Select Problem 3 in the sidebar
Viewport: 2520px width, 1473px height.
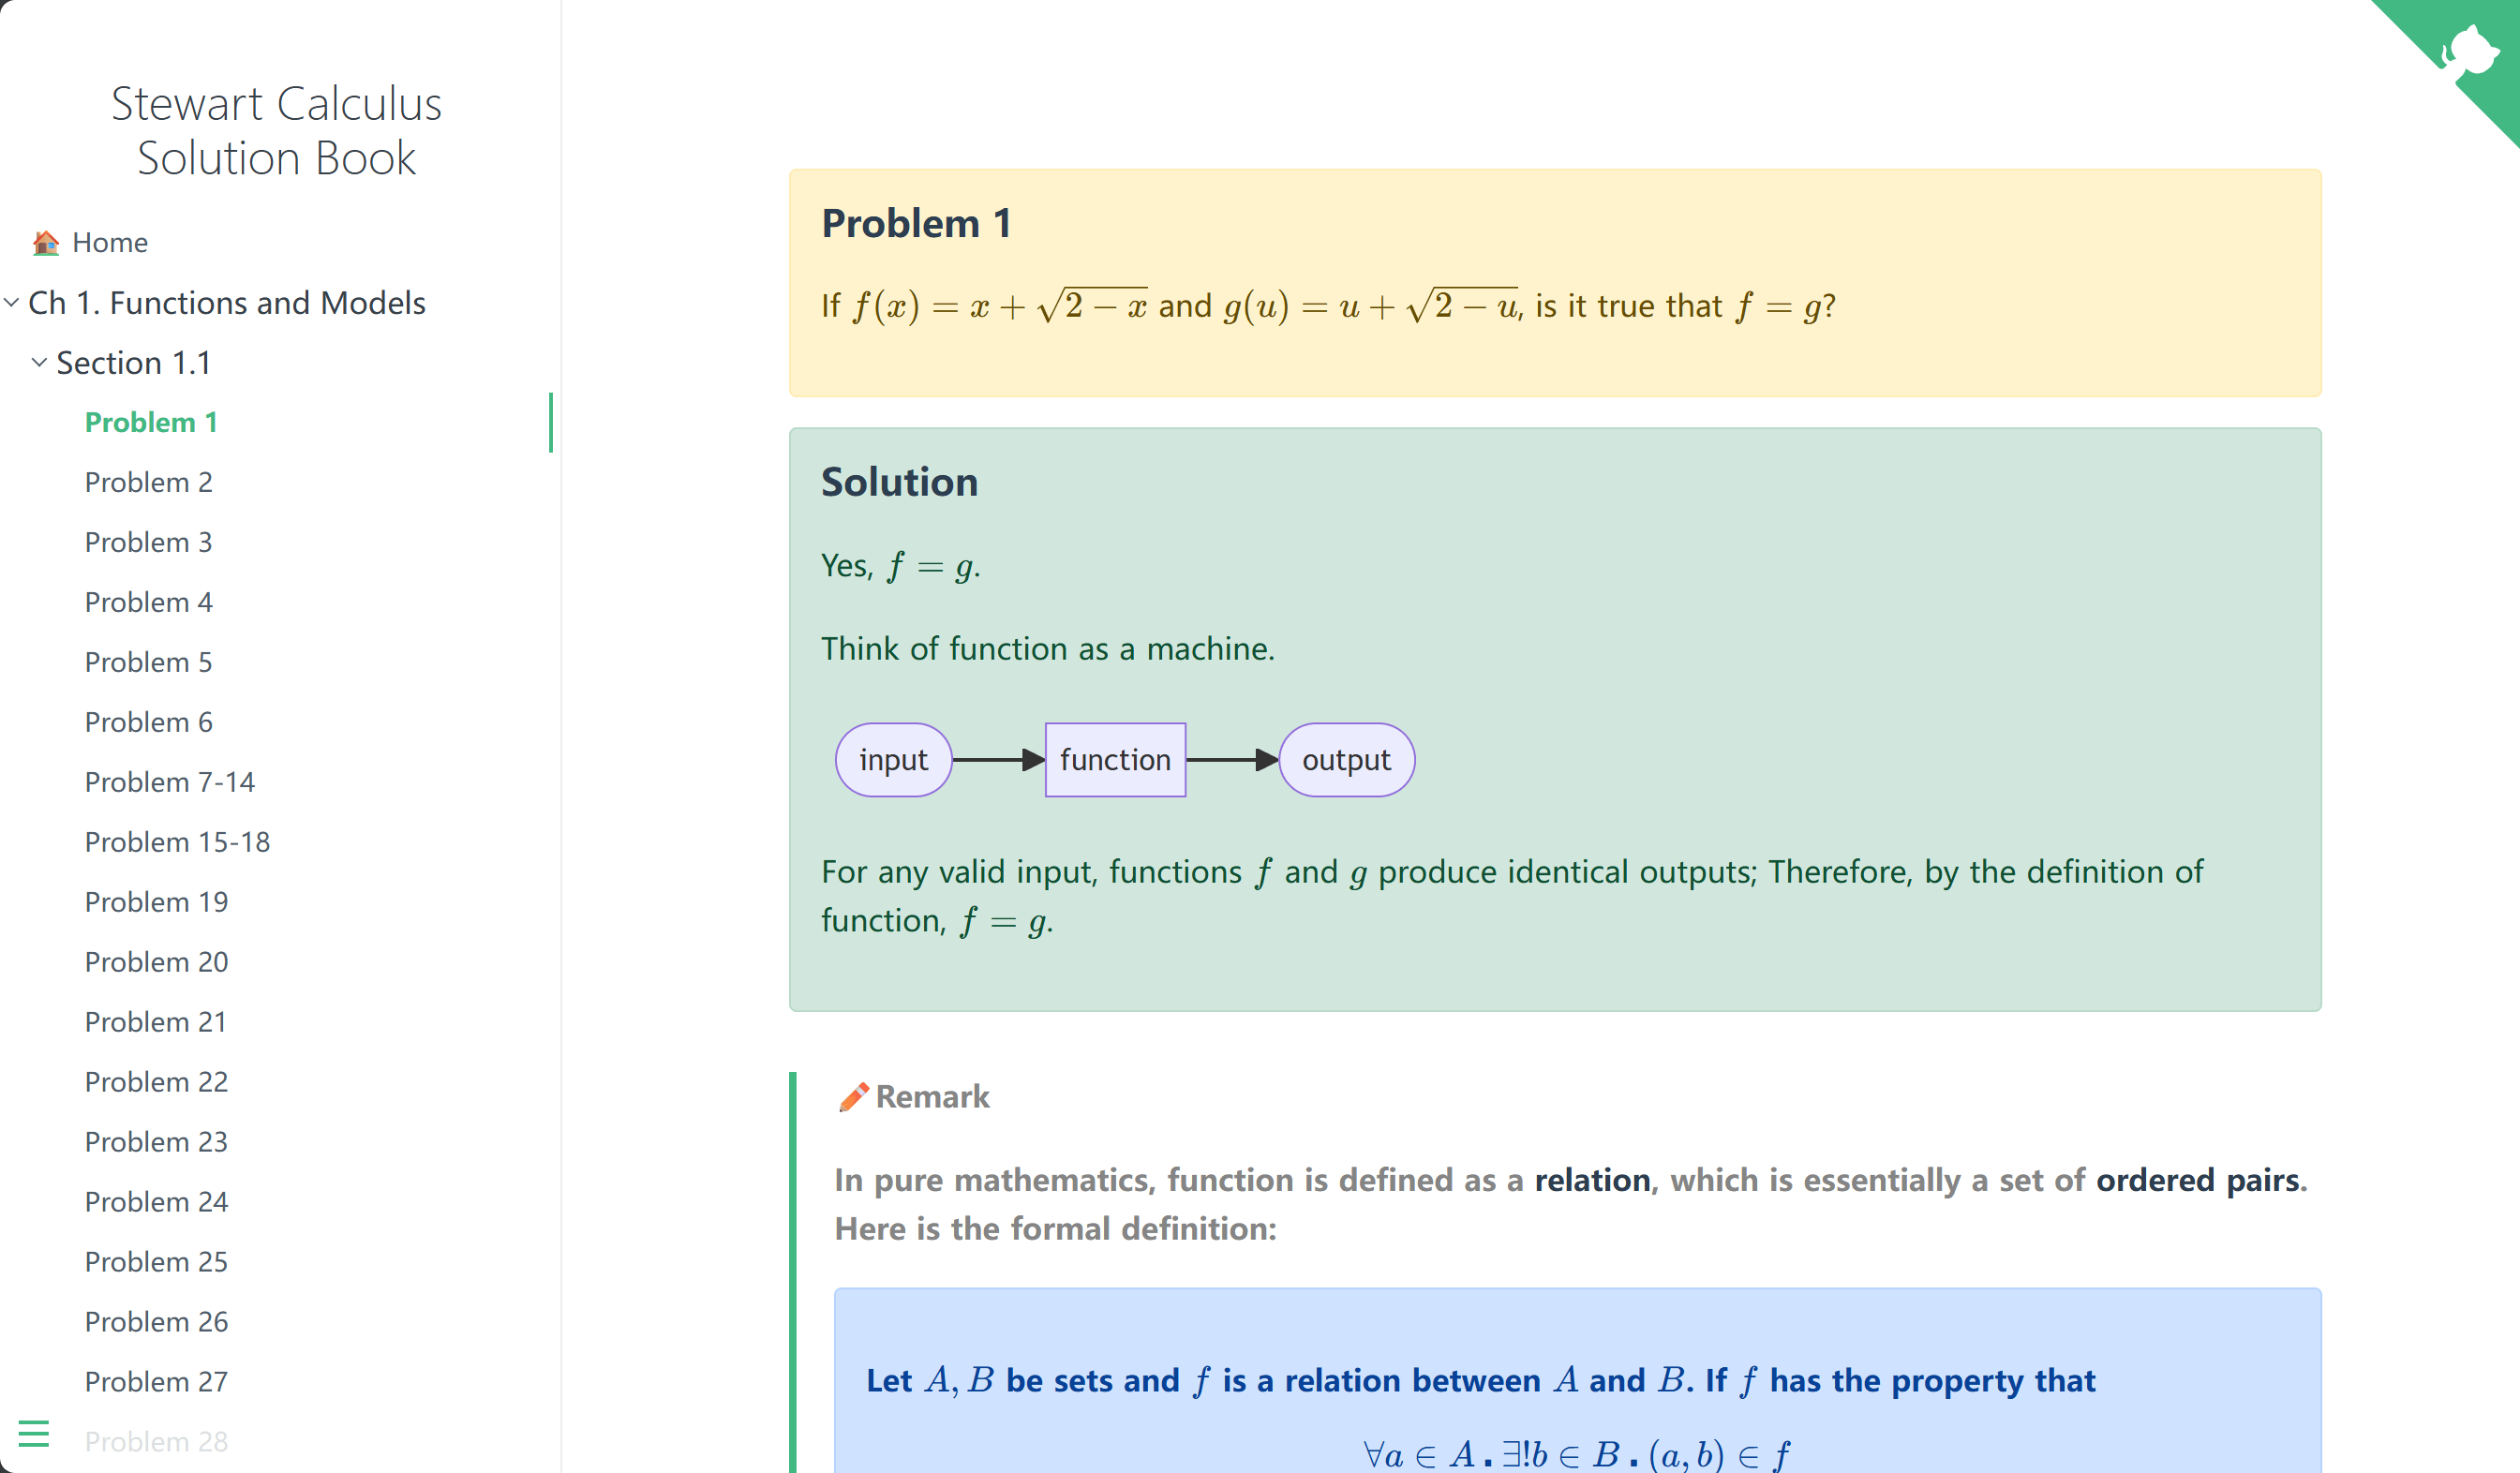coord(148,542)
